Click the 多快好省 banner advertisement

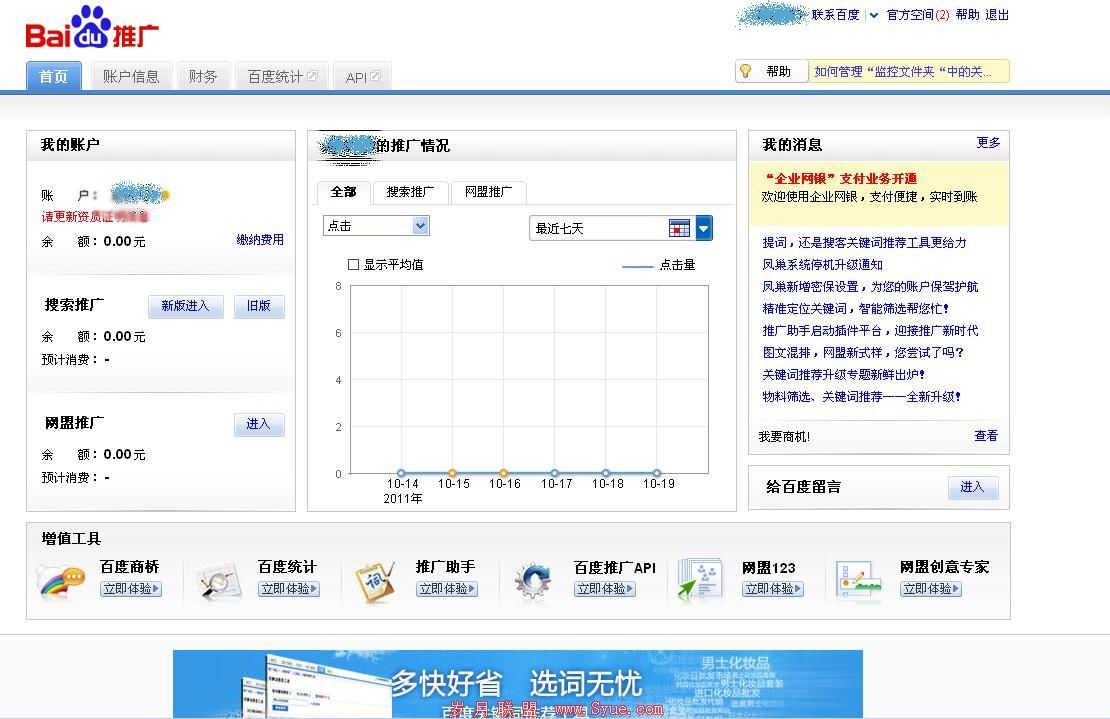(x=517, y=684)
